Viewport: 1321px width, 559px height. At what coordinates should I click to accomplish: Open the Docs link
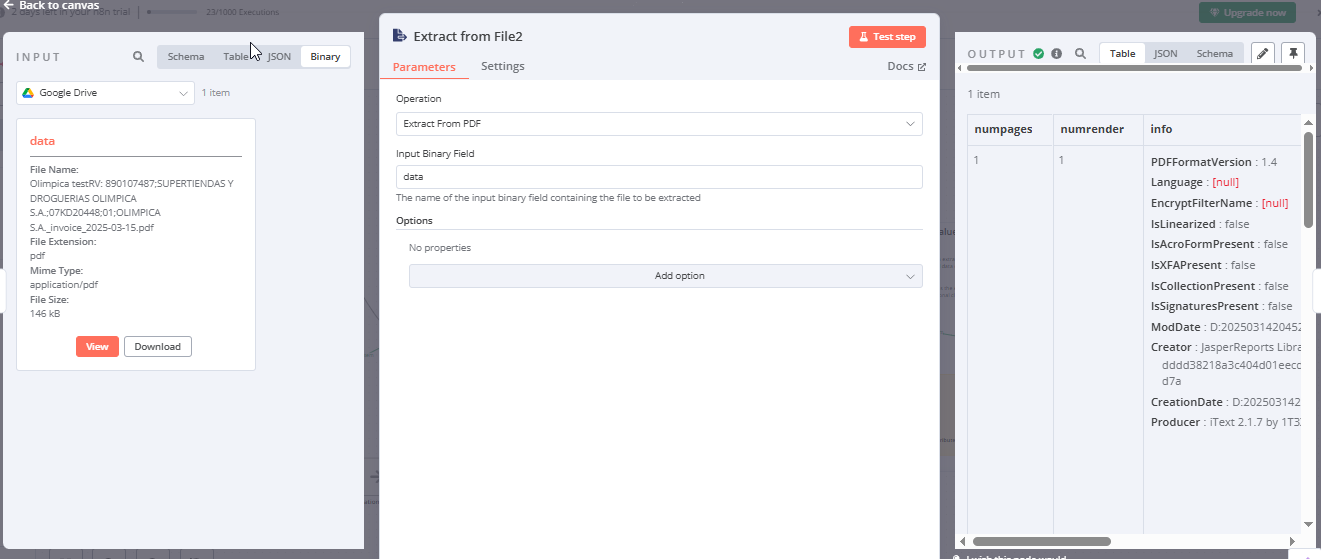coord(906,67)
